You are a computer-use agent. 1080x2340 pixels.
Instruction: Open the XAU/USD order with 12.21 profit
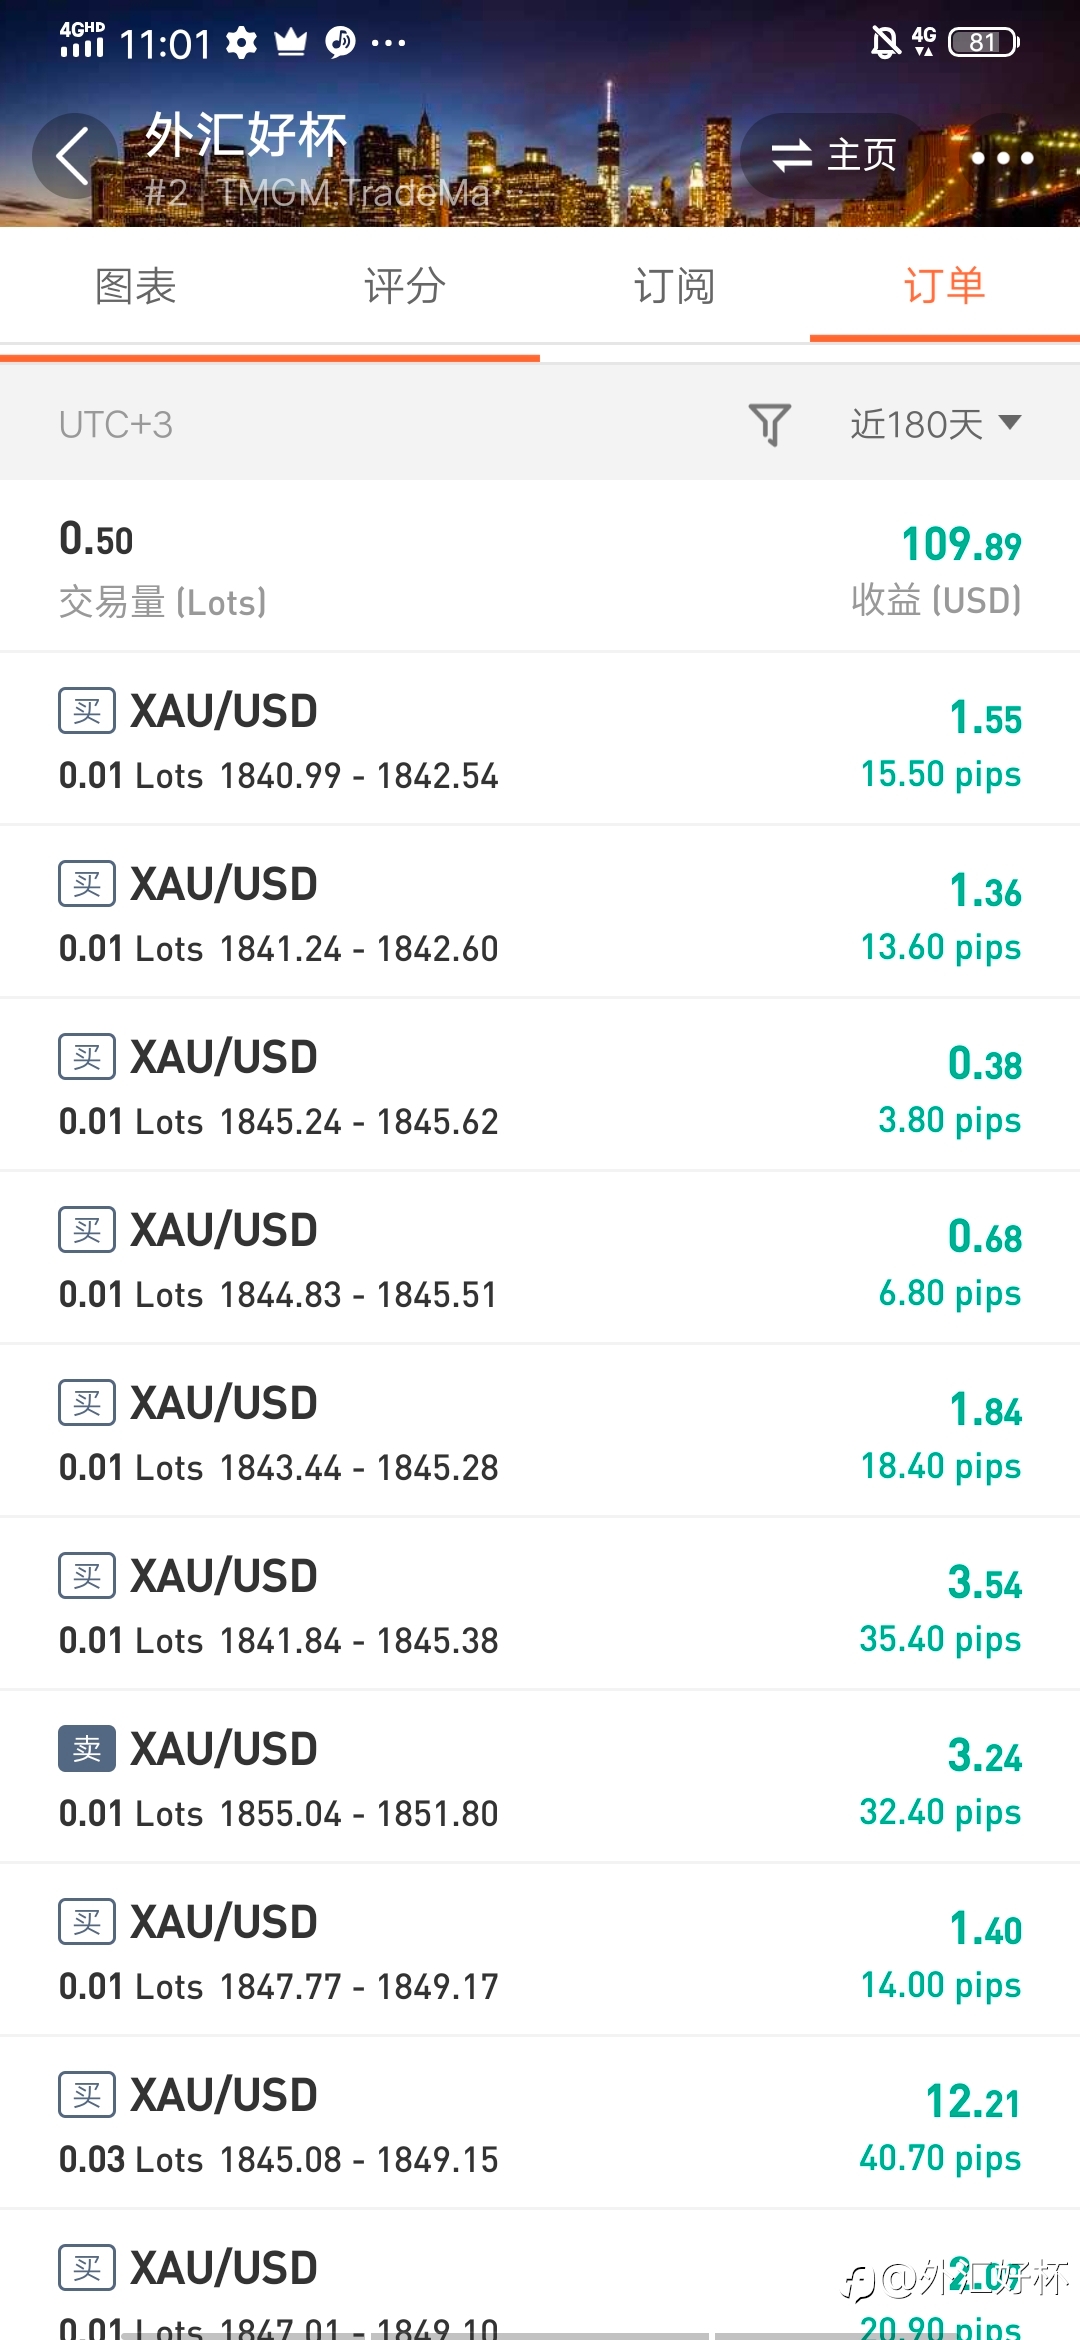tap(540, 2122)
